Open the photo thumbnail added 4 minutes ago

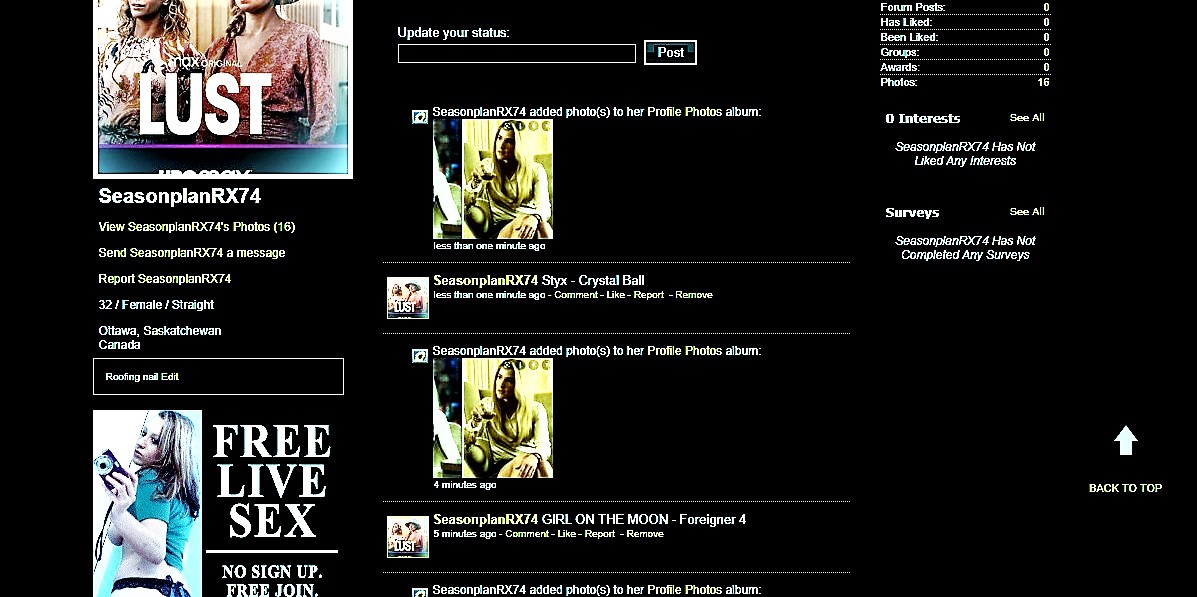coord(492,418)
